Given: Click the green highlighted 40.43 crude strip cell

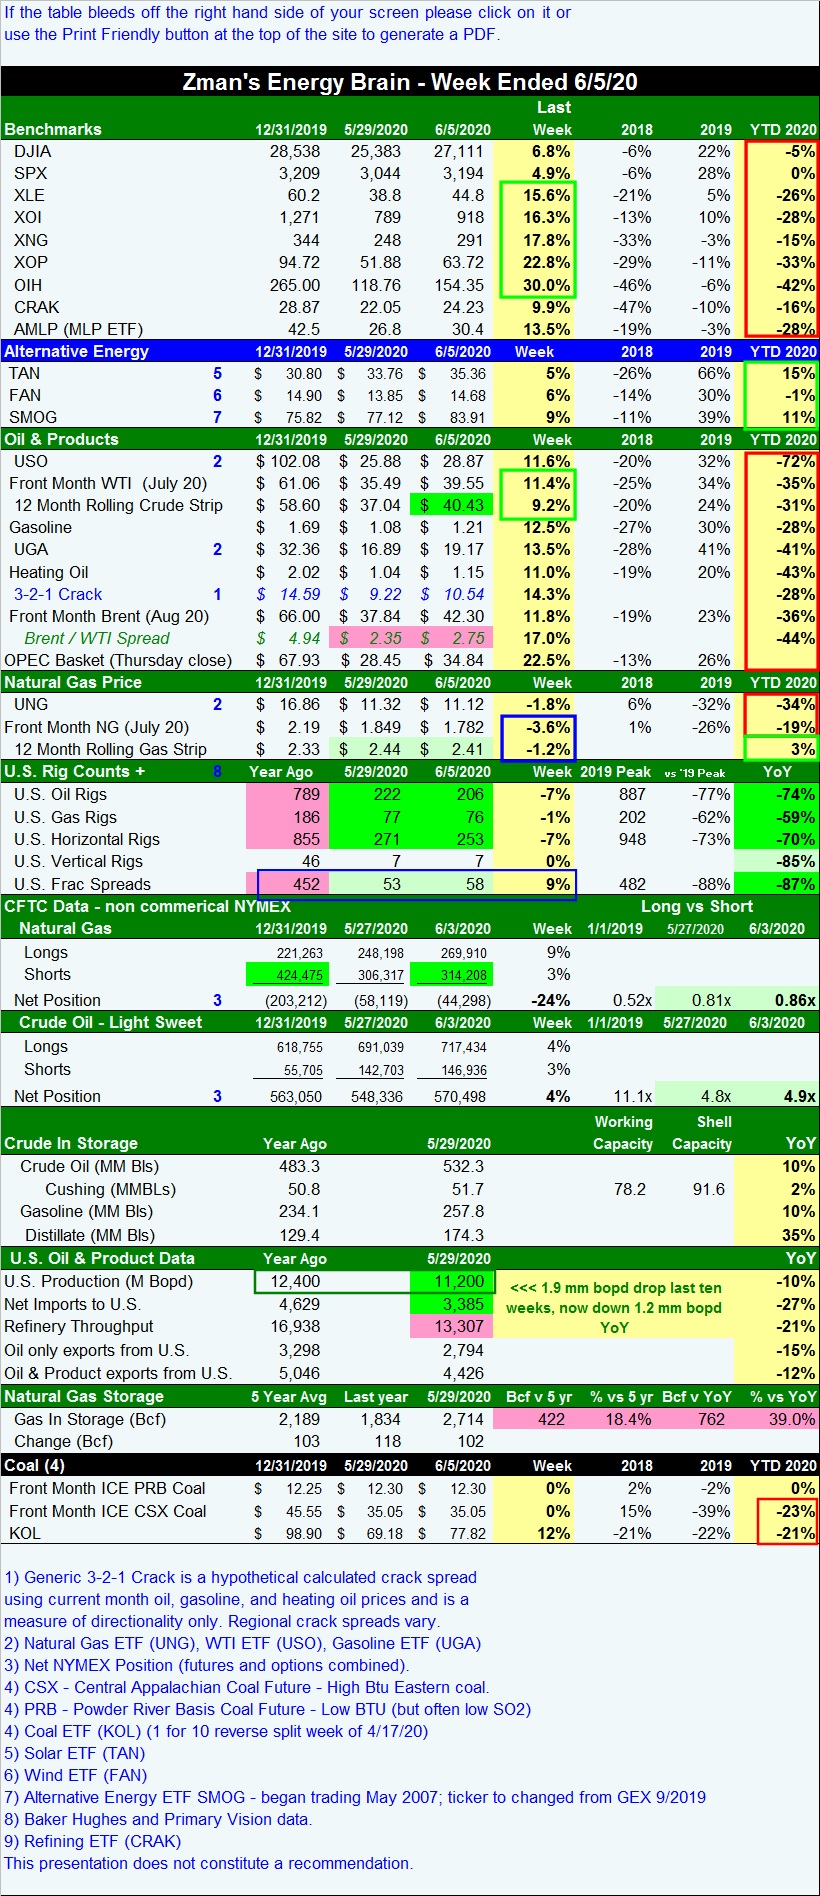Looking at the screenshot, I should click(x=450, y=505).
